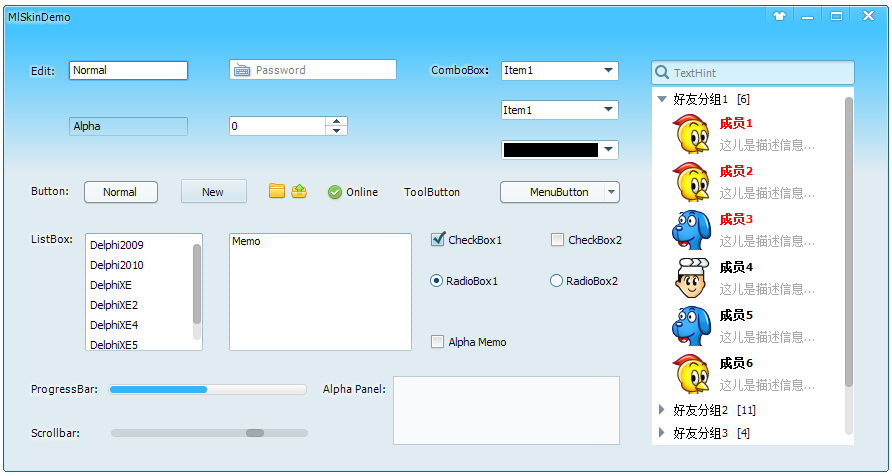Click the chick avatar of 成员2
The height and width of the screenshot is (476, 892).
click(691, 182)
